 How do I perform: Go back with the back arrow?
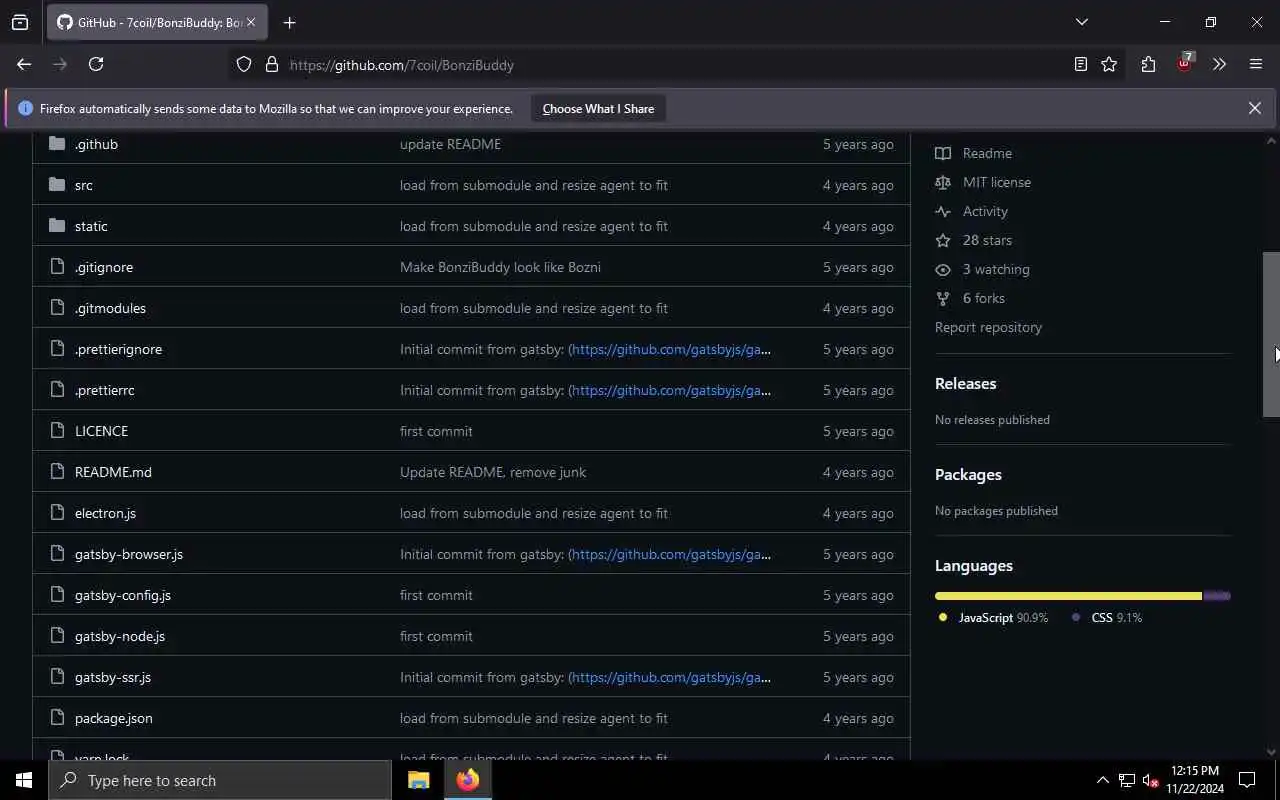coord(24,64)
